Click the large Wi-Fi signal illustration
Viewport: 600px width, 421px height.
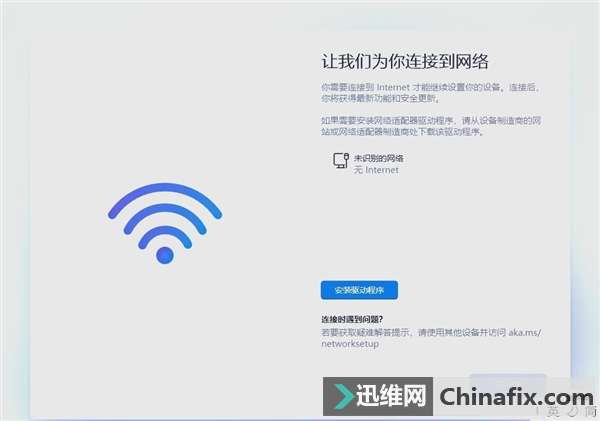click(x=165, y=224)
